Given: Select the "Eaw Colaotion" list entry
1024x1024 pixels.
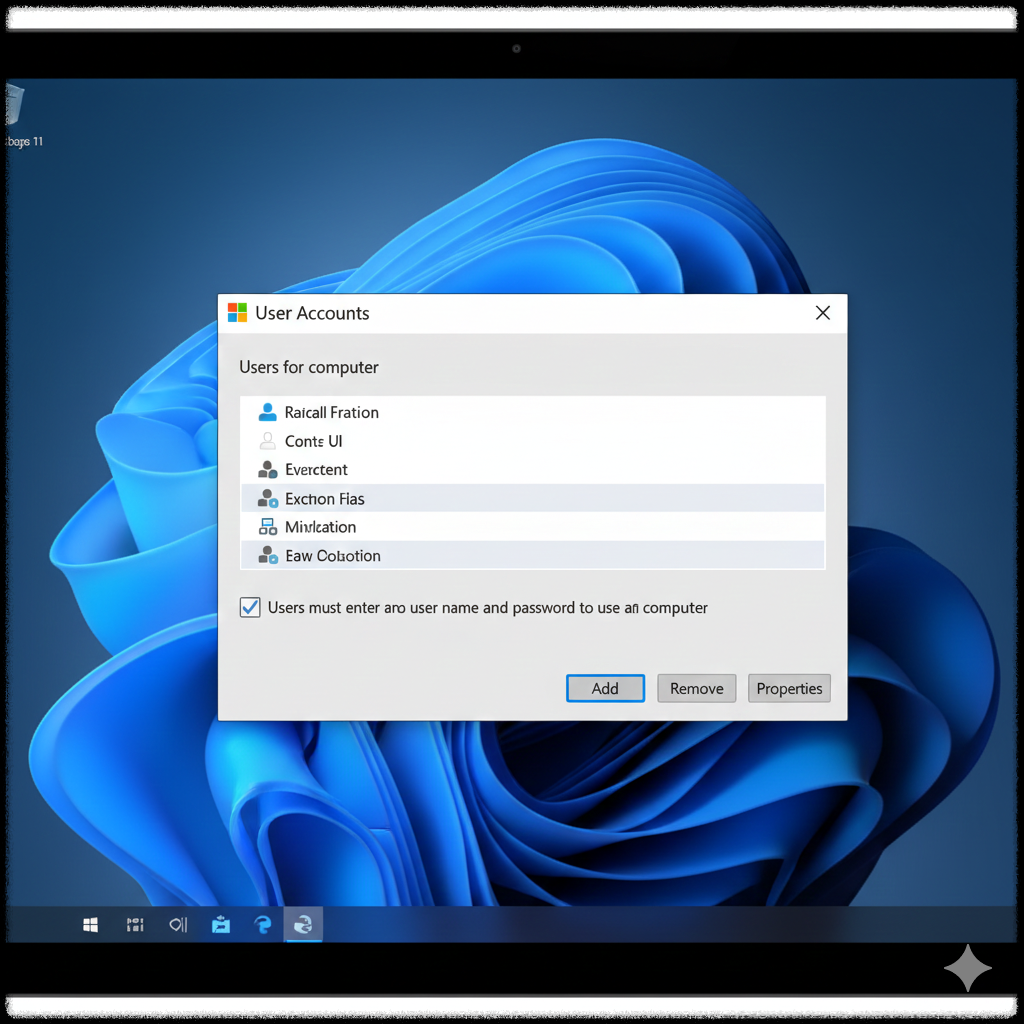Looking at the screenshot, I should click(532, 555).
